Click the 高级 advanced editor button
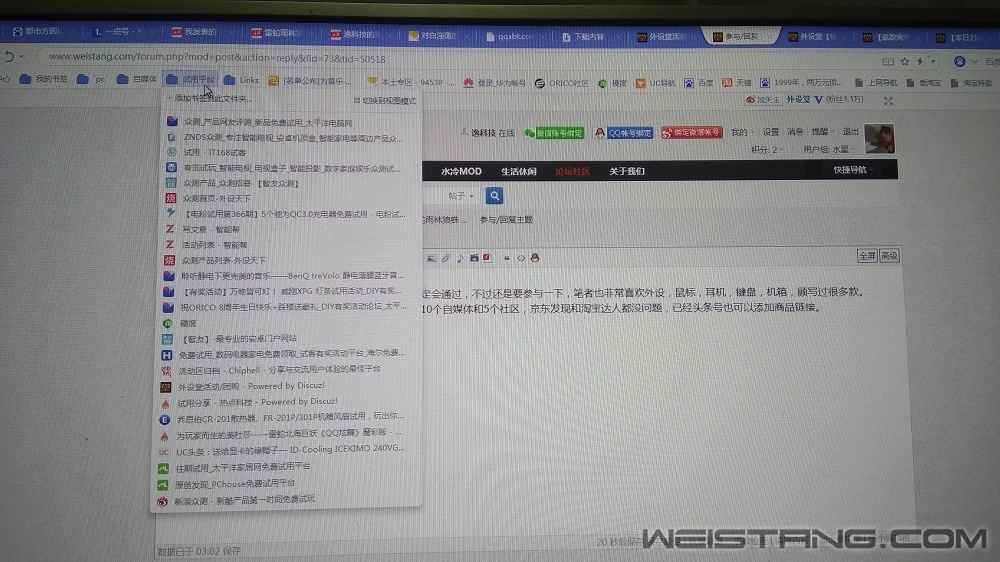Image resolution: width=1000 pixels, height=562 pixels. coord(889,256)
